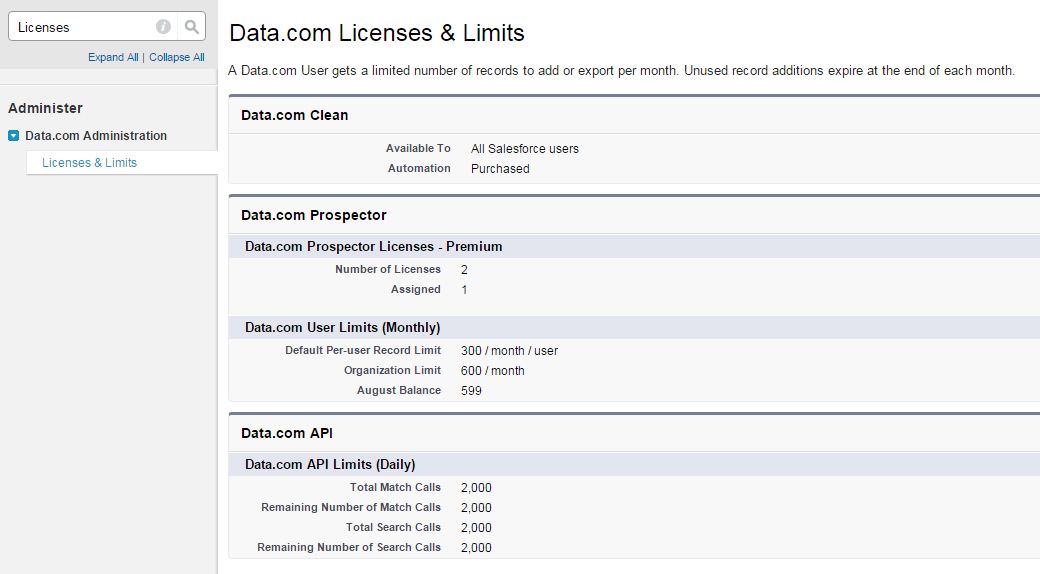Click Expand All link

point(113,57)
